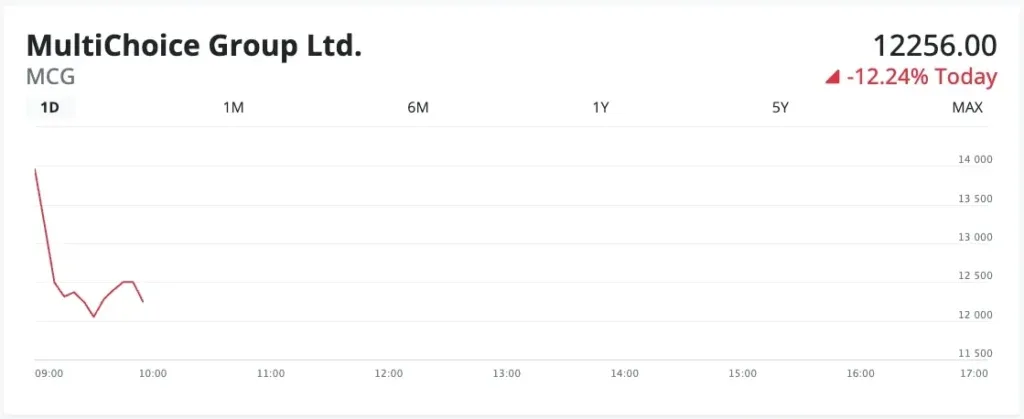Click the 13:00 time axis label

pyautogui.click(x=507, y=374)
